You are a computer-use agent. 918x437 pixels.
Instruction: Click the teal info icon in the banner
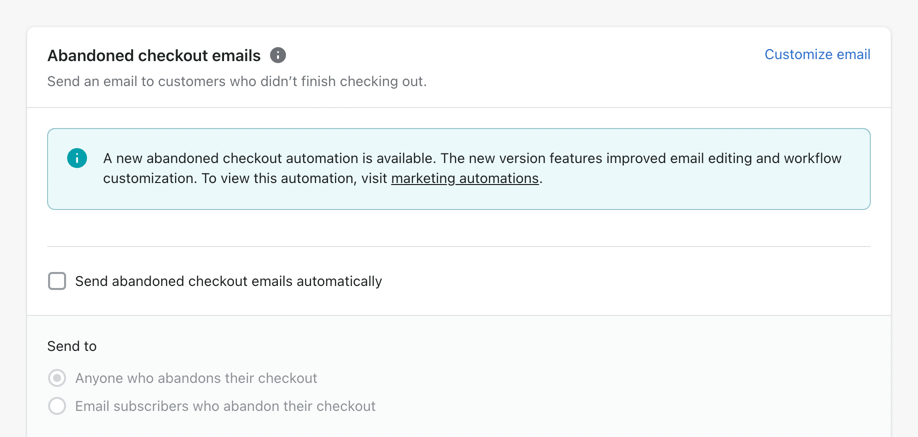77,158
